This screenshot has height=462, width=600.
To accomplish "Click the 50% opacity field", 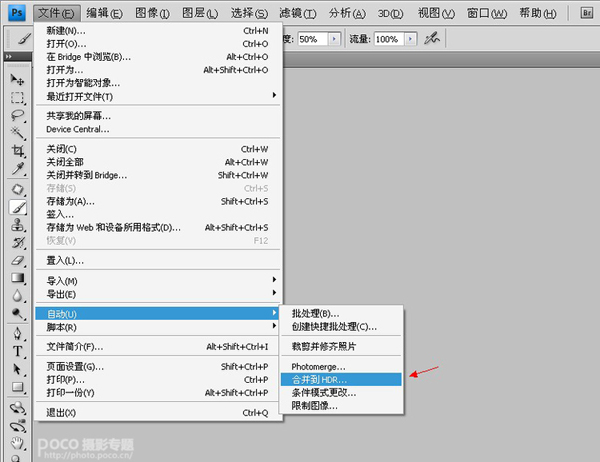I will click(x=313, y=39).
